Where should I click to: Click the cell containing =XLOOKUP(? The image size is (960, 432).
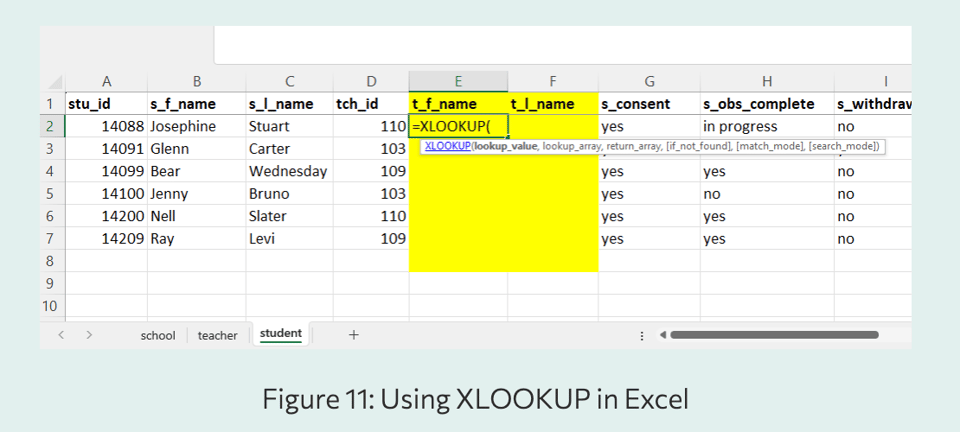[x=458, y=126]
